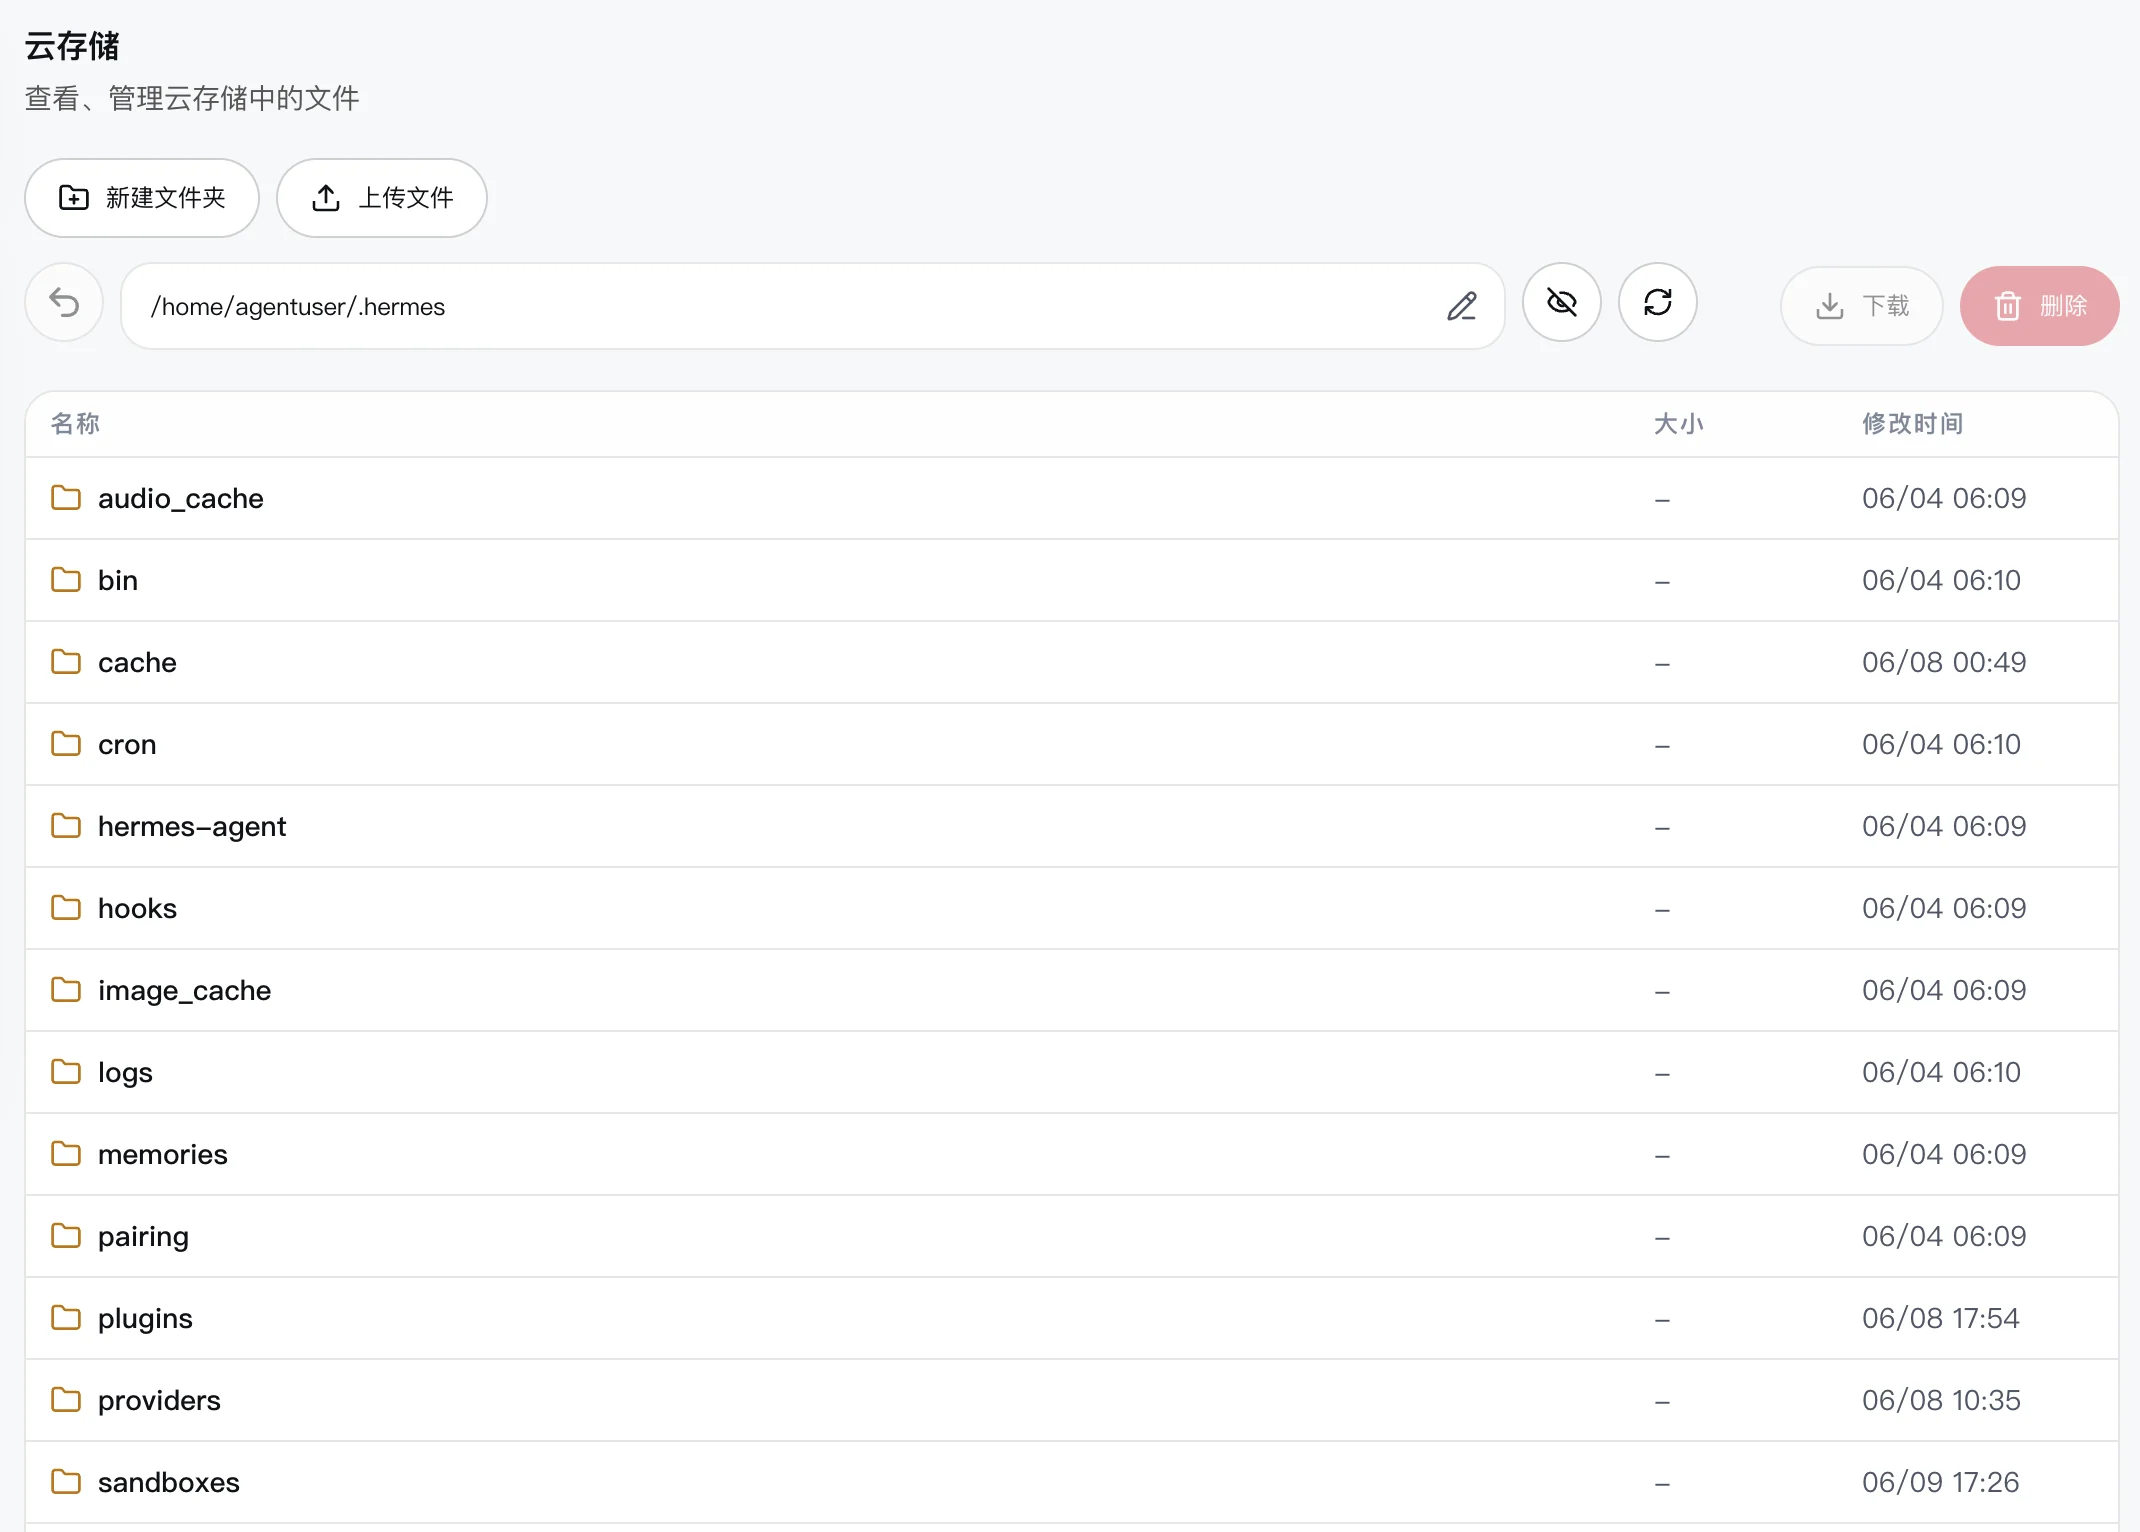Select the logs folder row
This screenshot has width=2140, height=1532.
pyautogui.click(x=1072, y=1072)
